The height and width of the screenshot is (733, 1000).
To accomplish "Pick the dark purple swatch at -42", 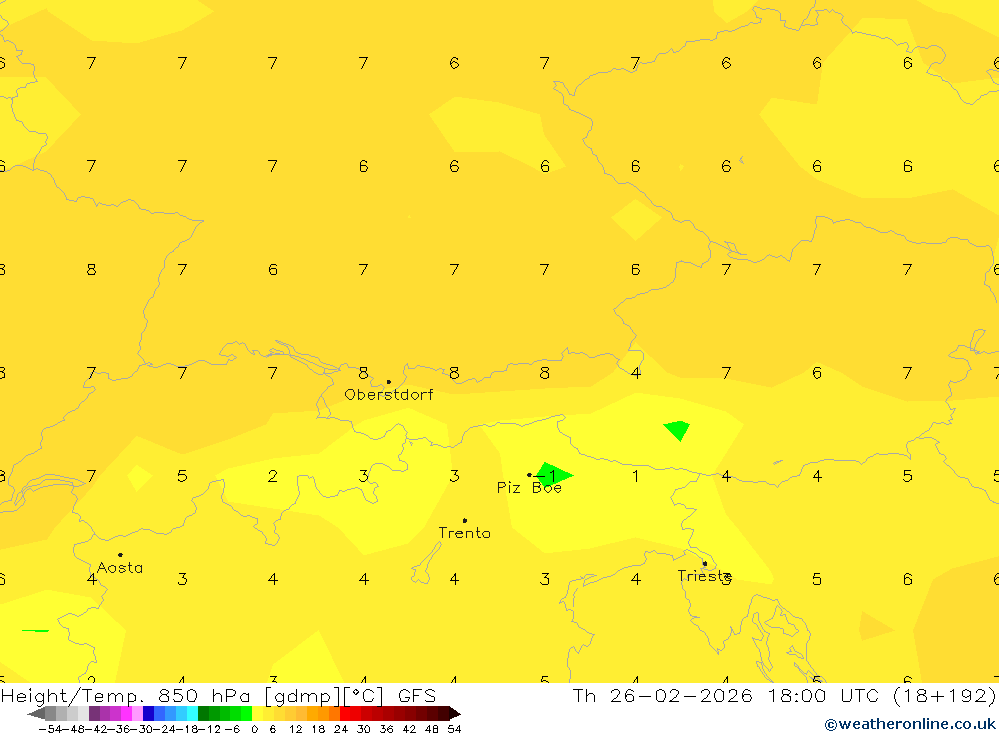I will pyautogui.click(x=94, y=714).
